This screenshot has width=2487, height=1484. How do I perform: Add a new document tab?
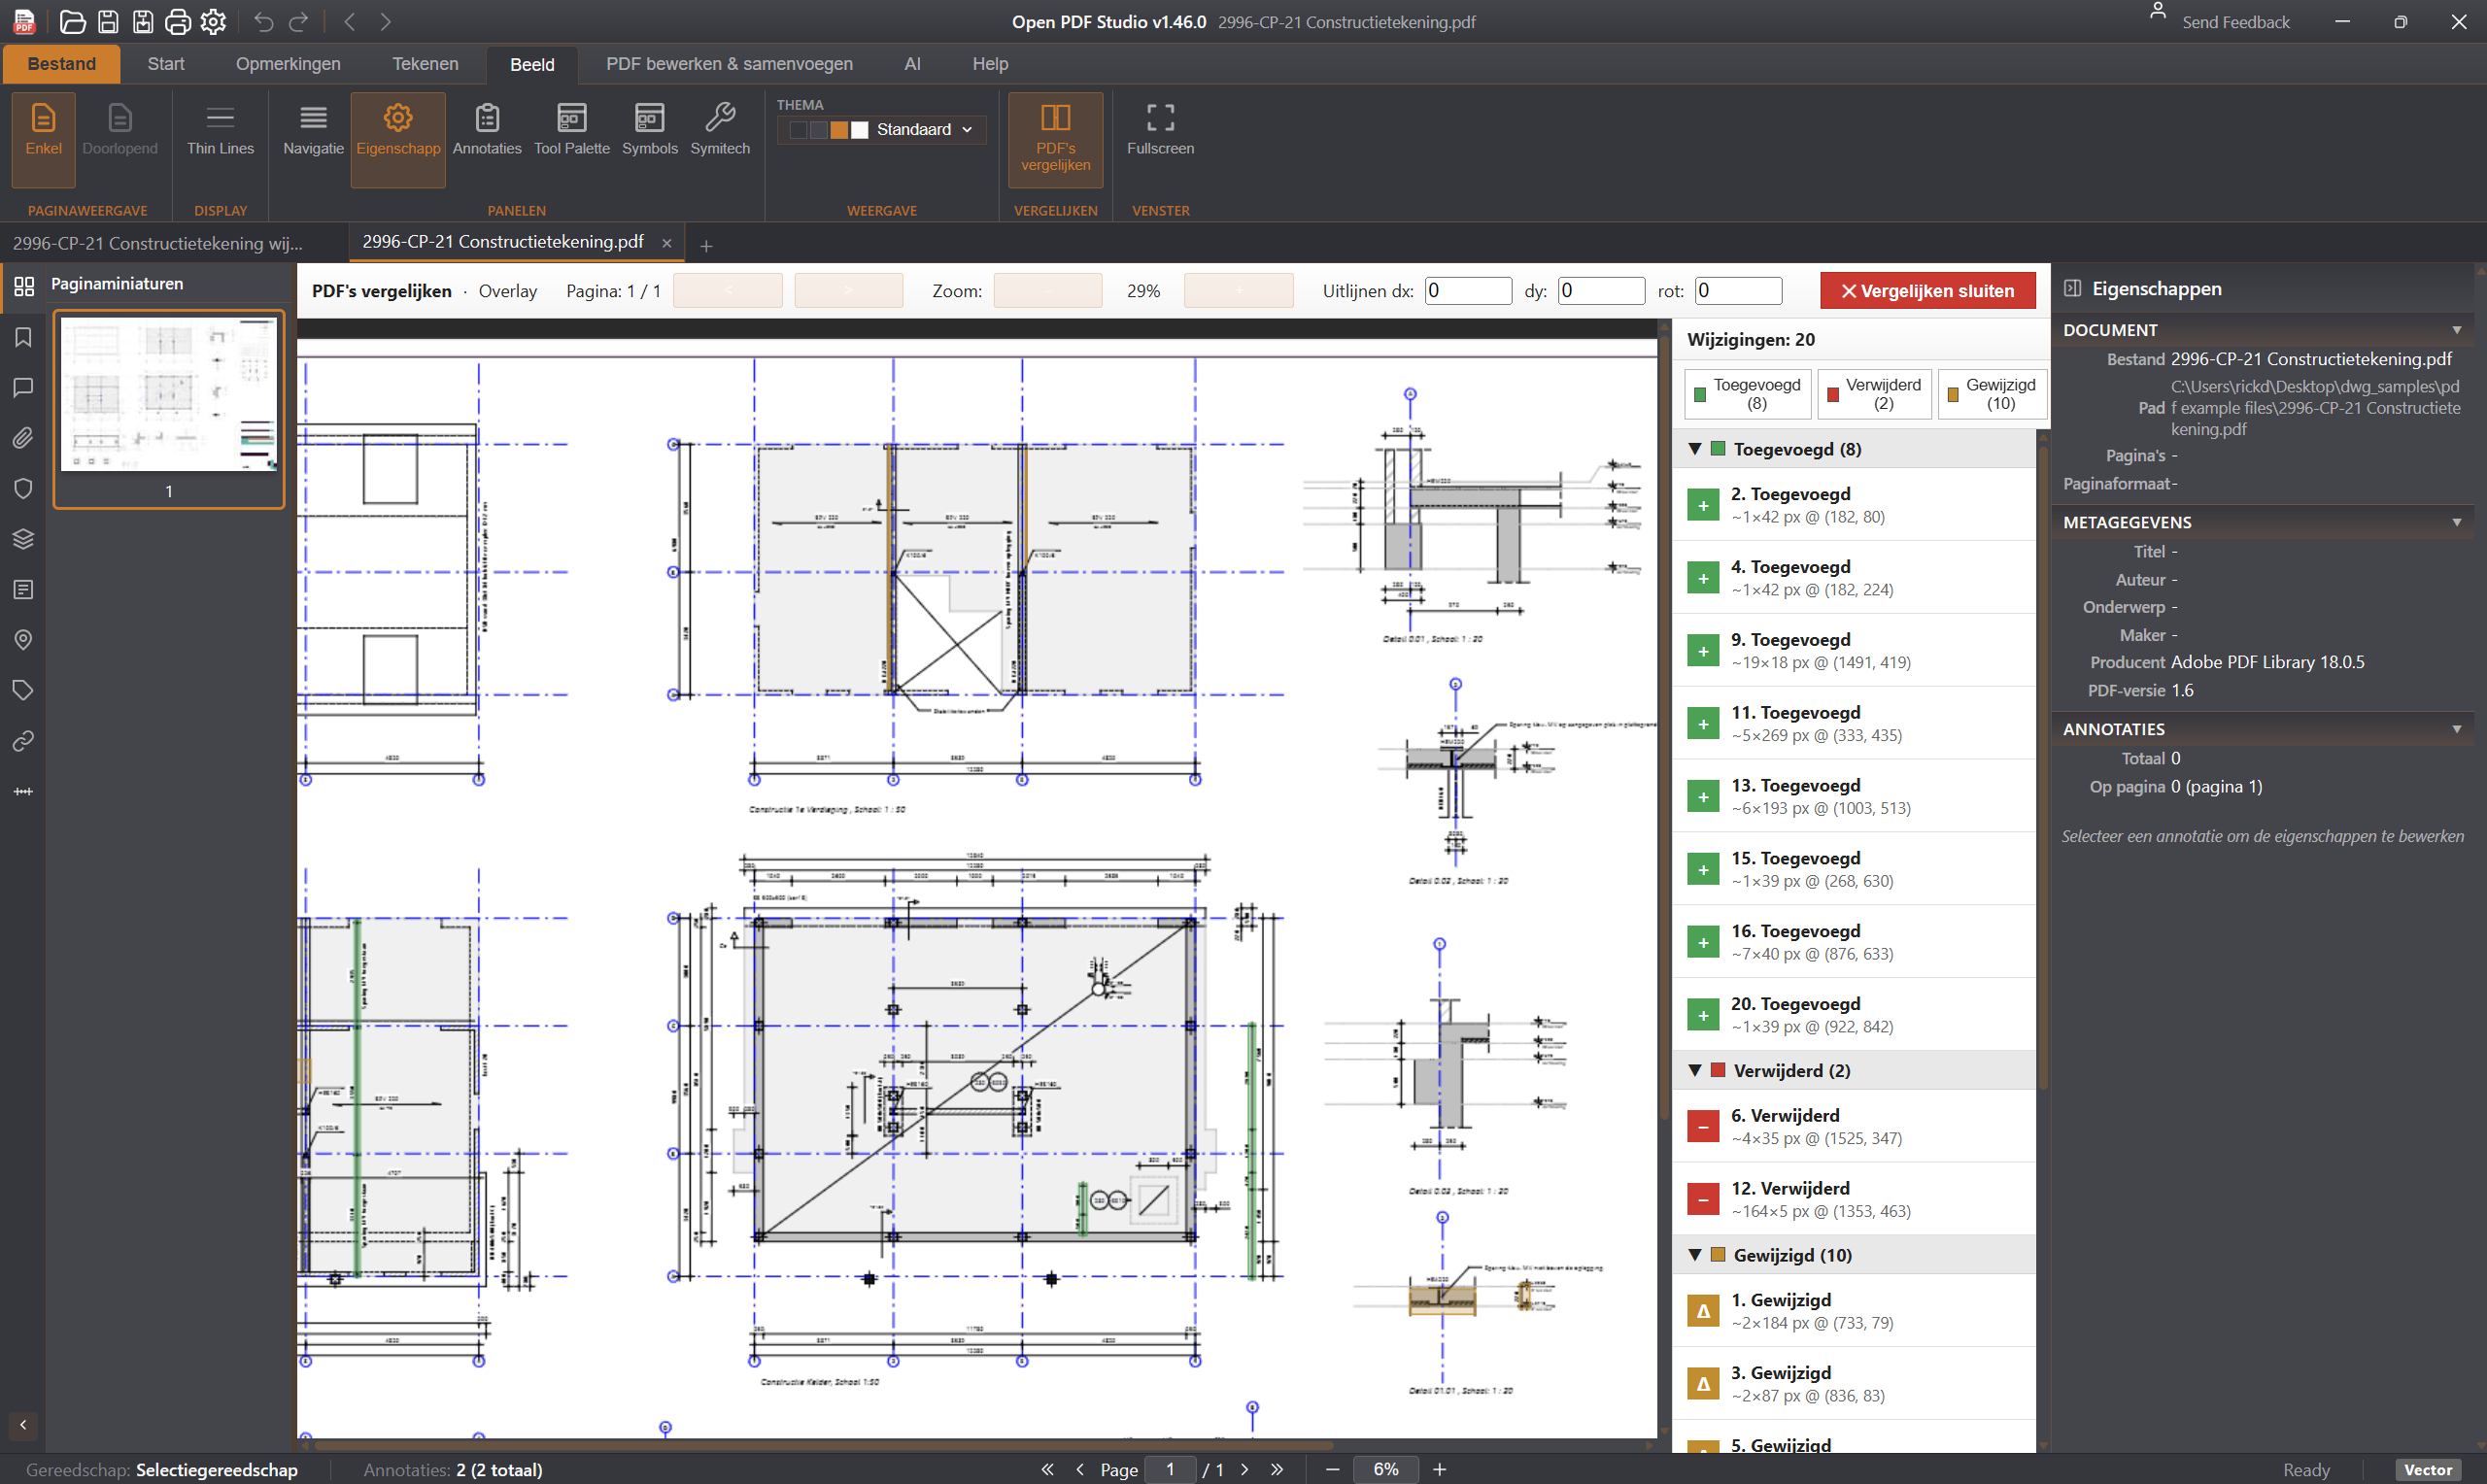(x=706, y=245)
